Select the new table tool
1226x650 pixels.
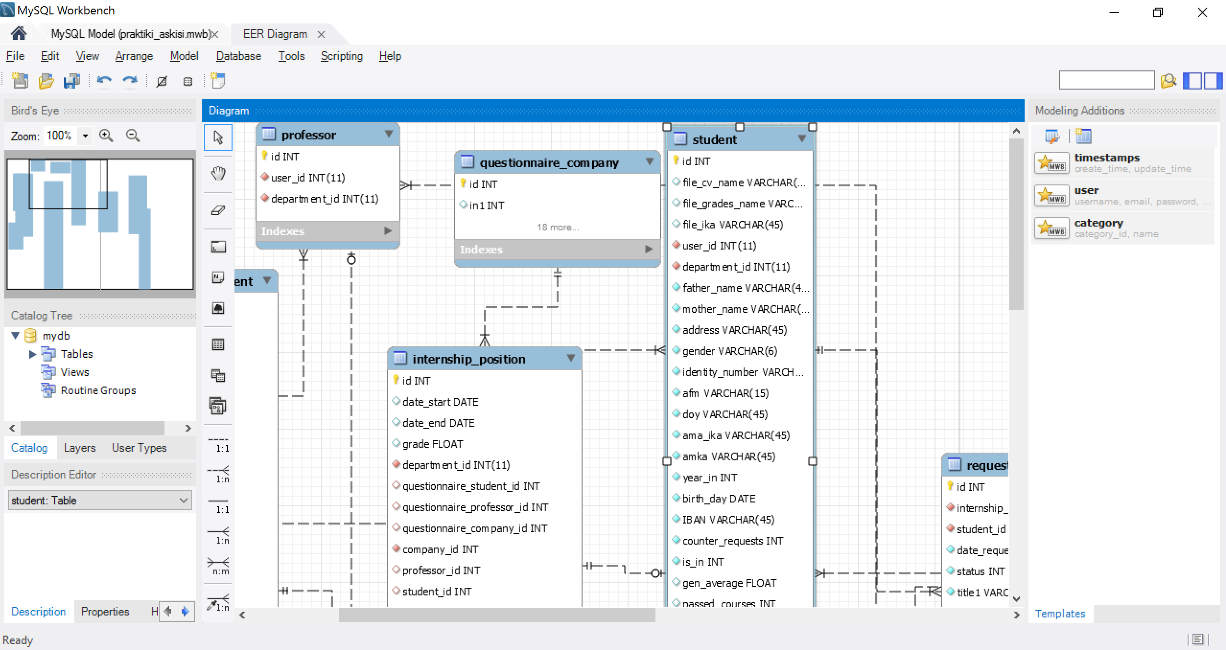click(x=218, y=344)
